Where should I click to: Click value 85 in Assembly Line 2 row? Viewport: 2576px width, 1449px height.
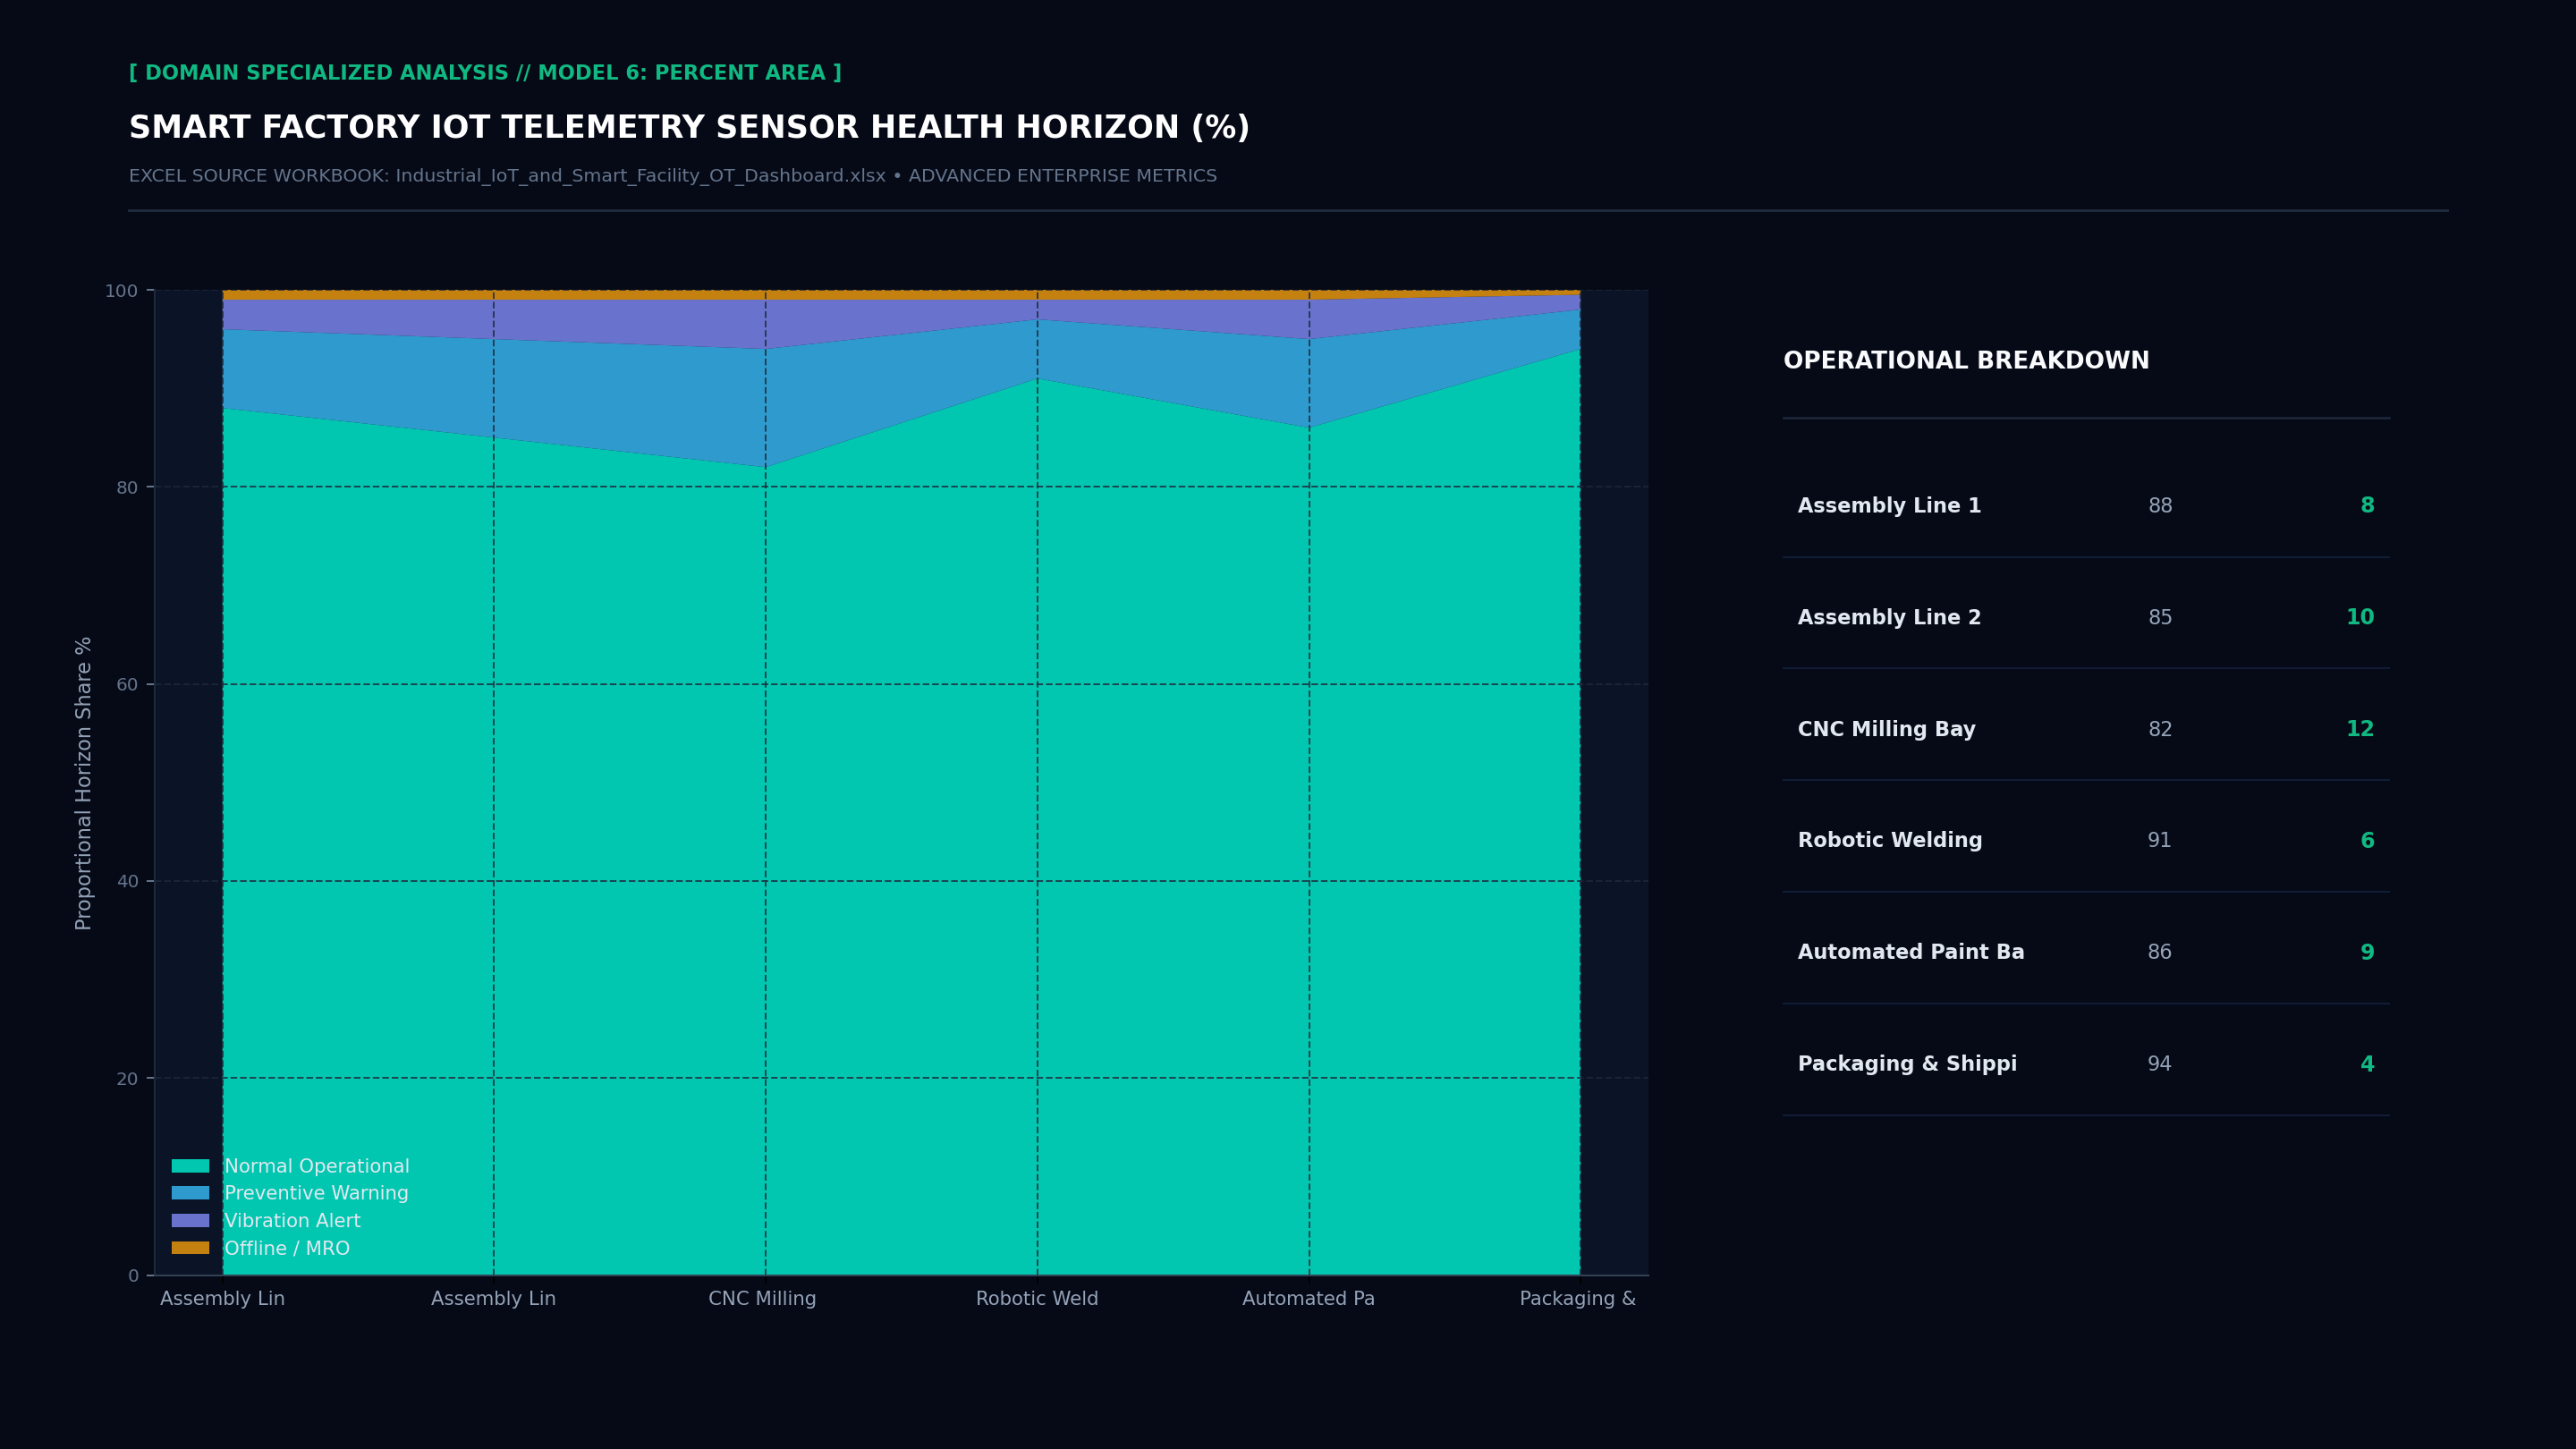[2160, 618]
